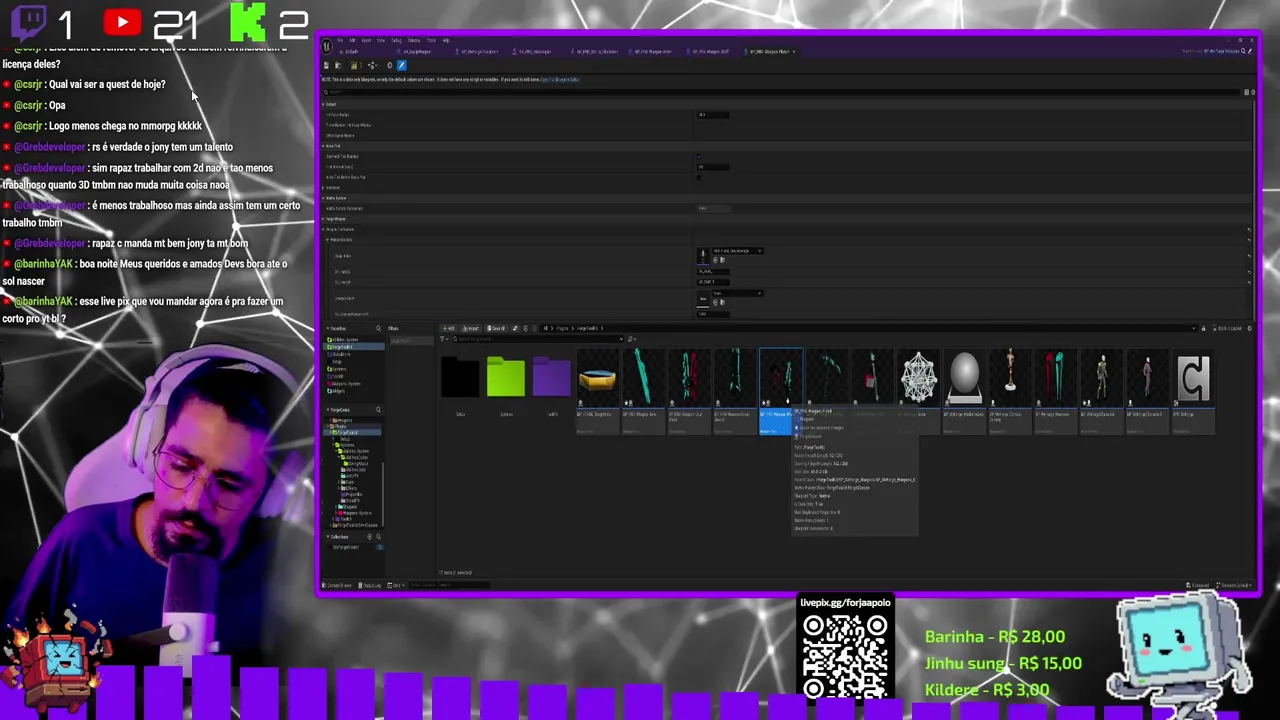Collapse the Default category in details
Image resolution: width=1280 pixels, height=720 pixels.
(323, 104)
